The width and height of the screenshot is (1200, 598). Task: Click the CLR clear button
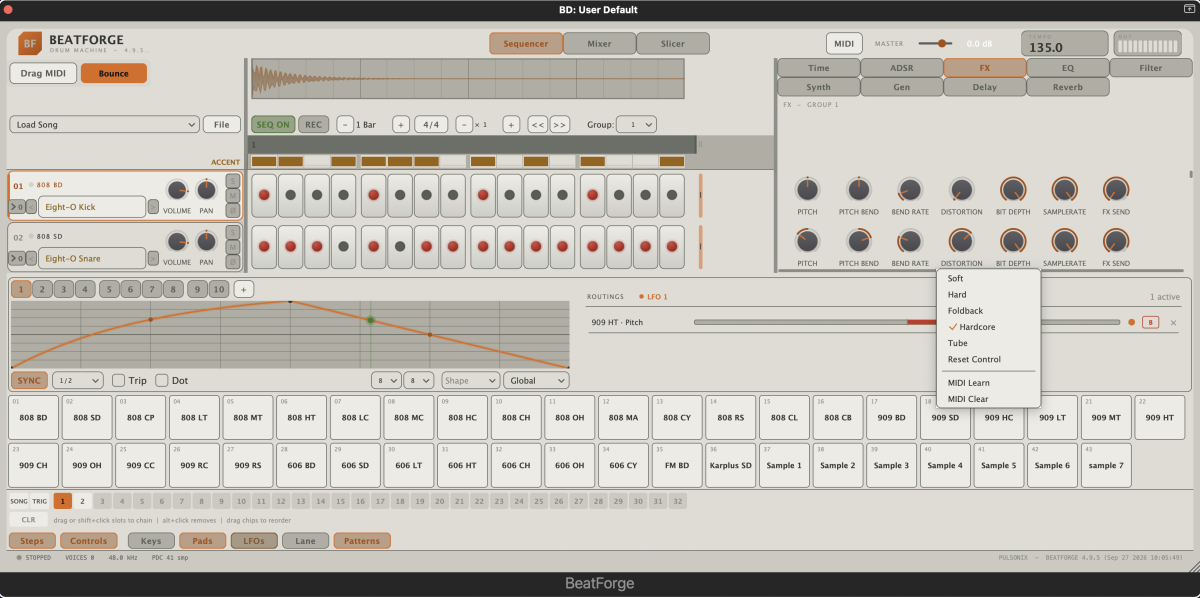(x=28, y=519)
